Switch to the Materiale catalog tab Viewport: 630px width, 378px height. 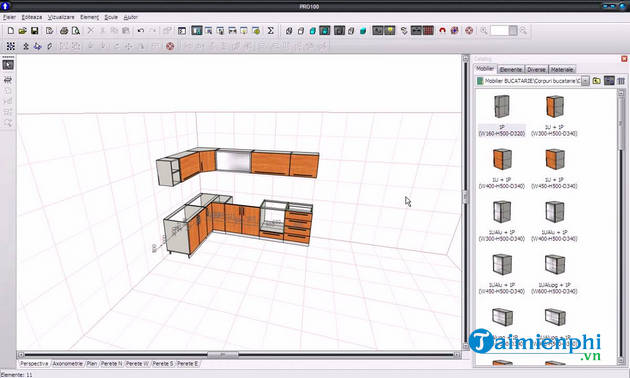[562, 69]
